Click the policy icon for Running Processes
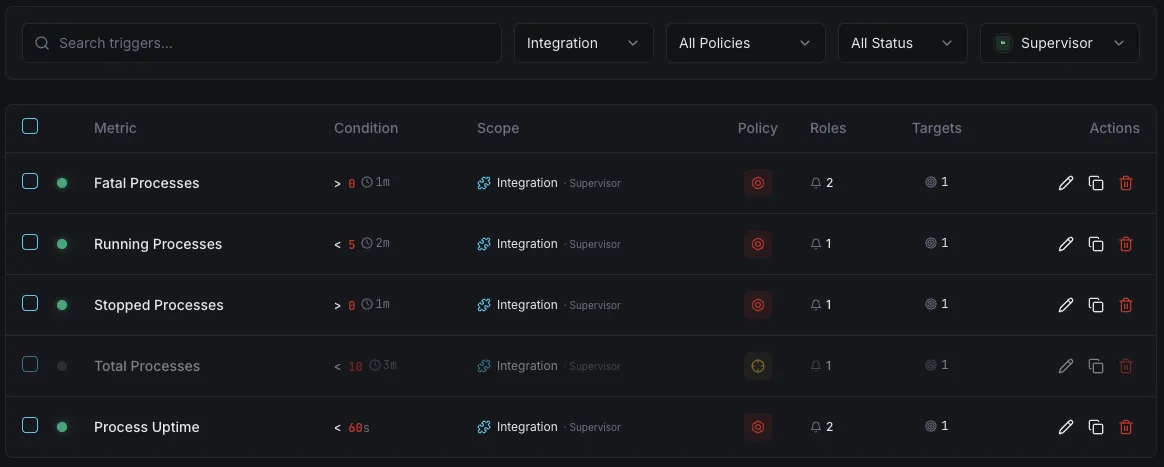 tap(758, 244)
